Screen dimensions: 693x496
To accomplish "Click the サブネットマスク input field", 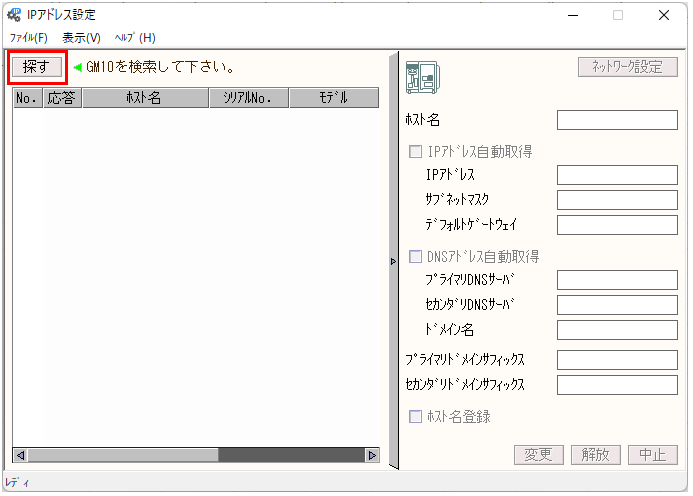I will (617, 200).
